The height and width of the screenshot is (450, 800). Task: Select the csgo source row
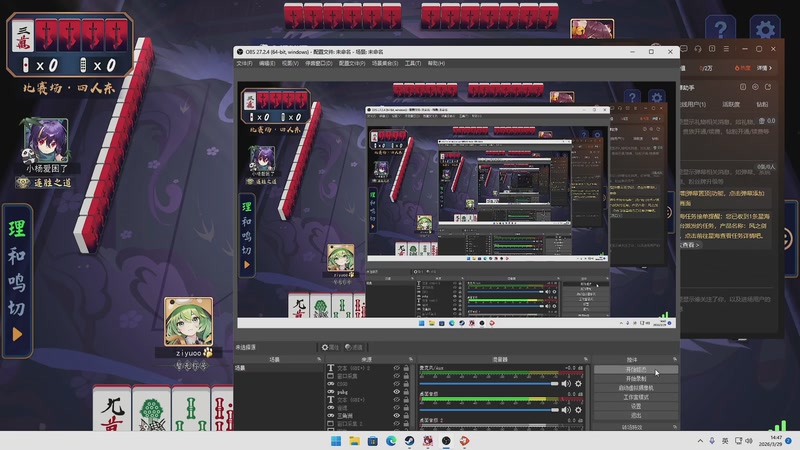tap(369, 384)
